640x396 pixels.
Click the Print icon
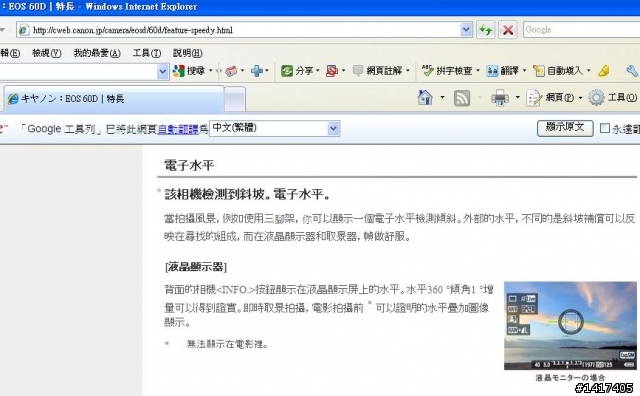[500, 98]
